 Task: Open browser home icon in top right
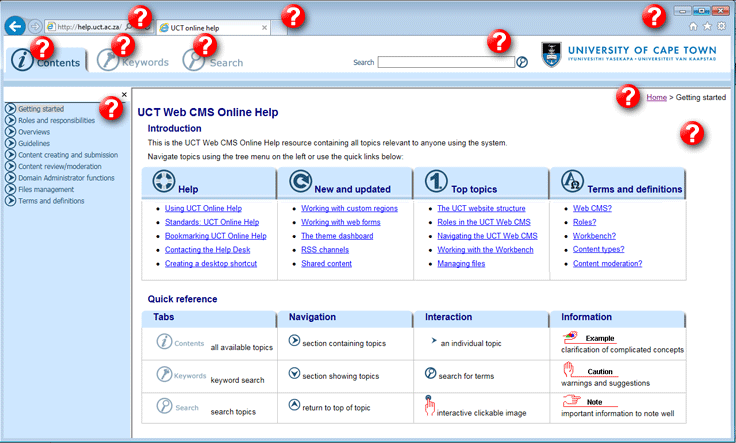point(693,26)
